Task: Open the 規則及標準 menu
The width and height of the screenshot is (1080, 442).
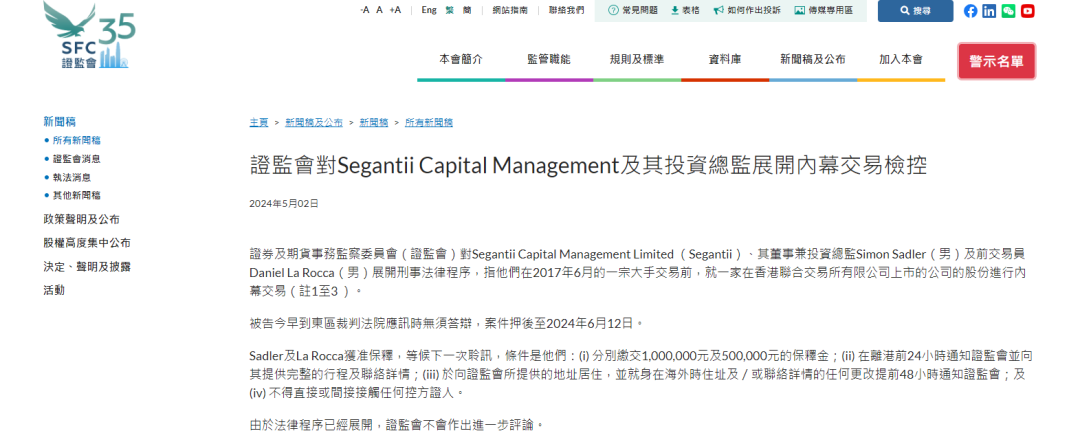Action: (x=637, y=60)
